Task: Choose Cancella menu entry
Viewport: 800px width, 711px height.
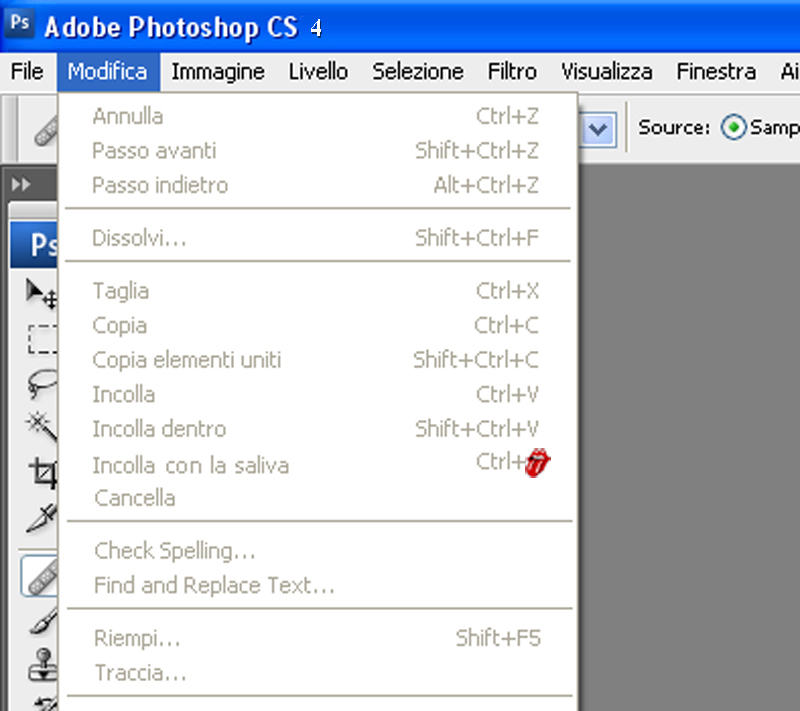Action: tap(317, 498)
